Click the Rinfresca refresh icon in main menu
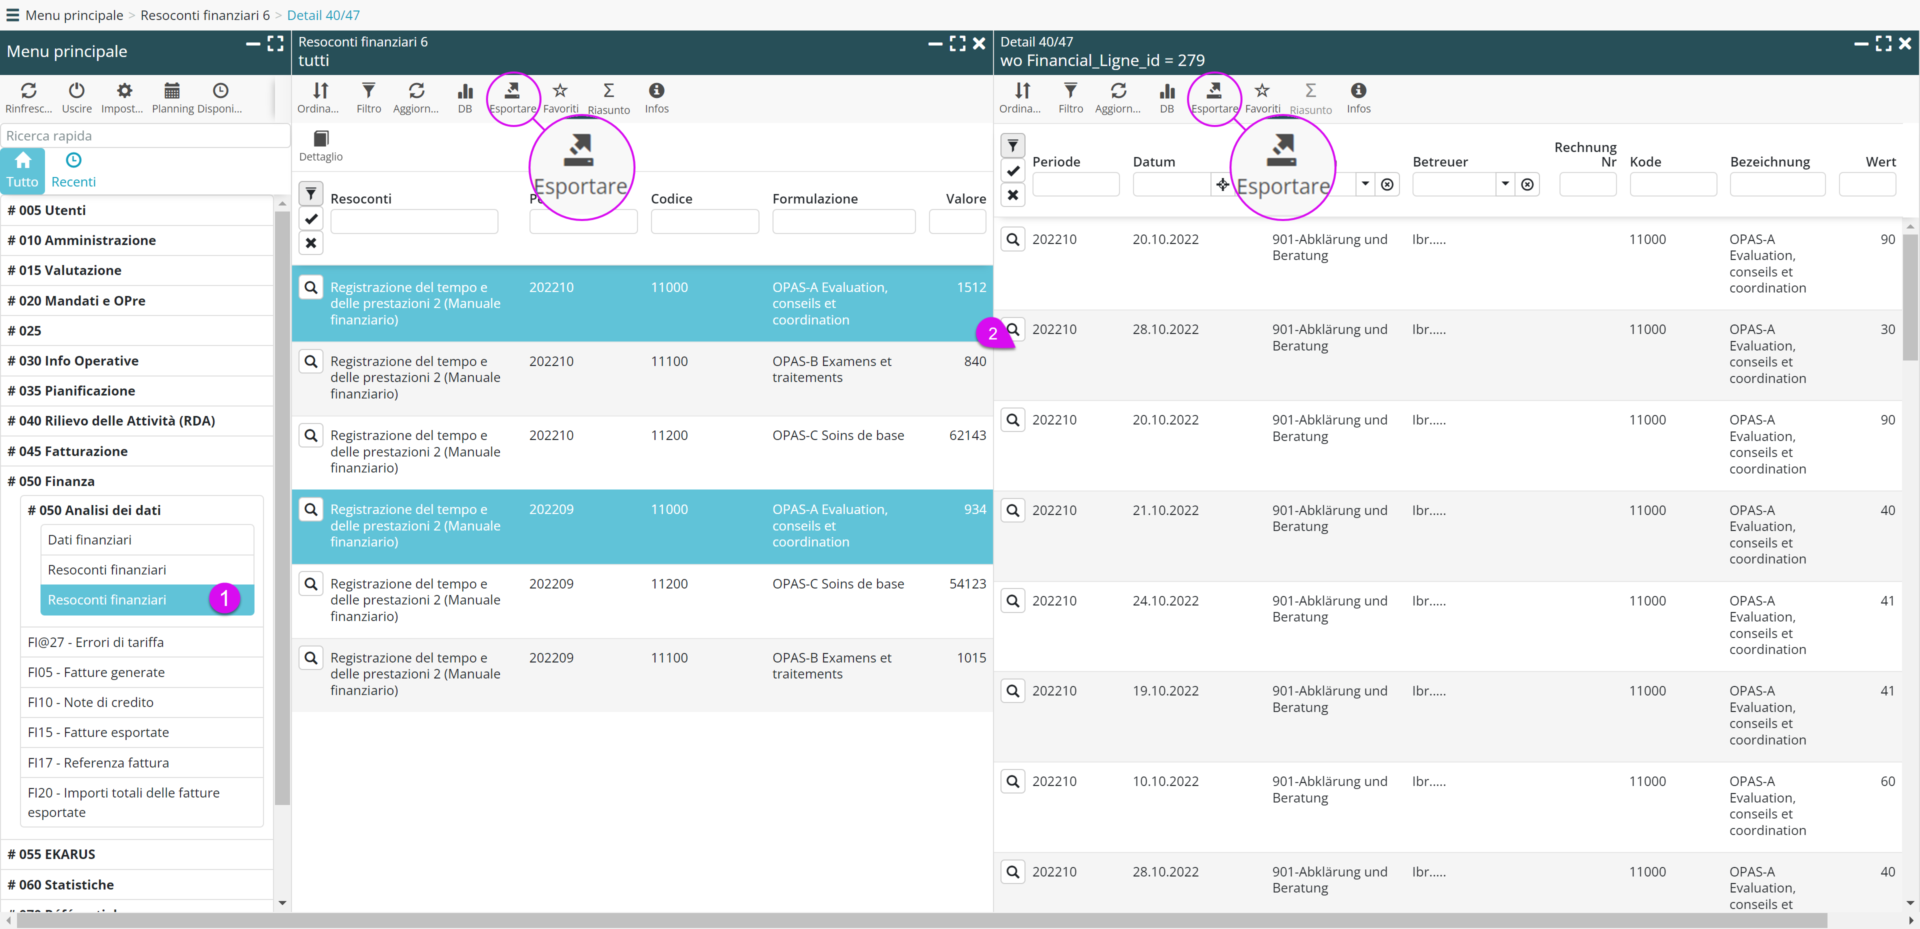Image resolution: width=1920 pixels, height=929 pixels. (x=28, y=92)
